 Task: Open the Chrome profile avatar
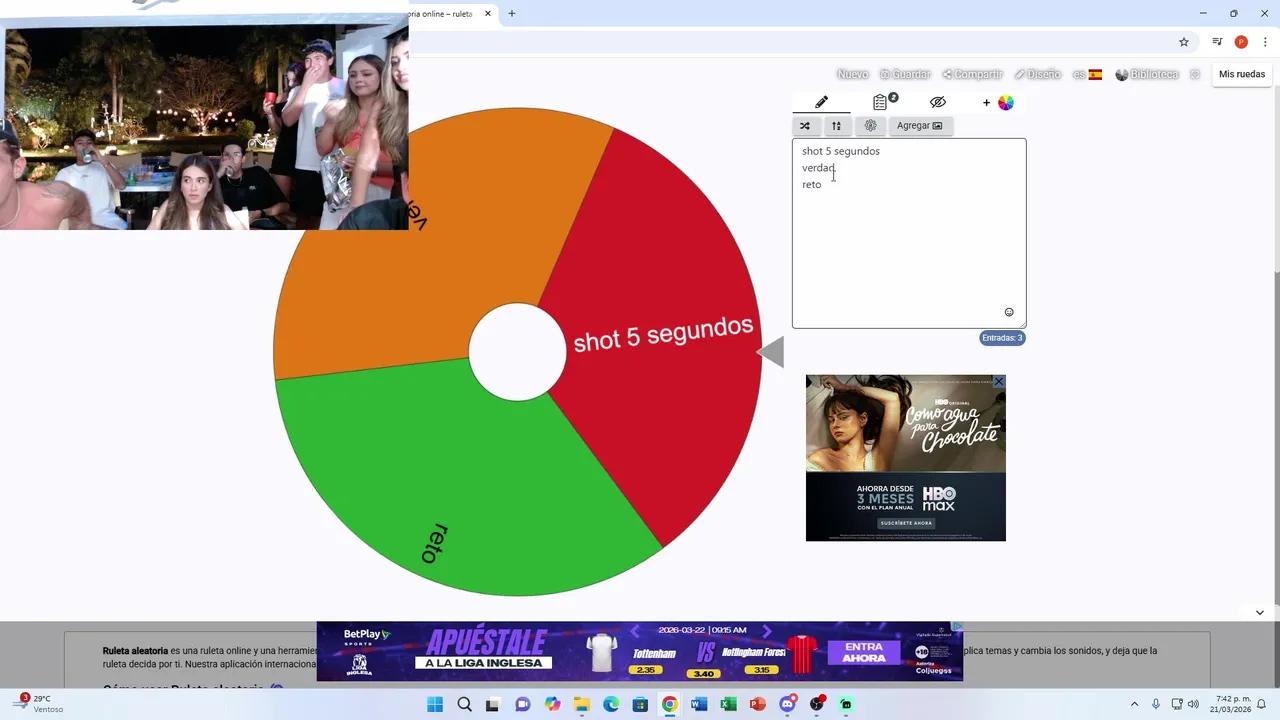[x=1241, y=42]
